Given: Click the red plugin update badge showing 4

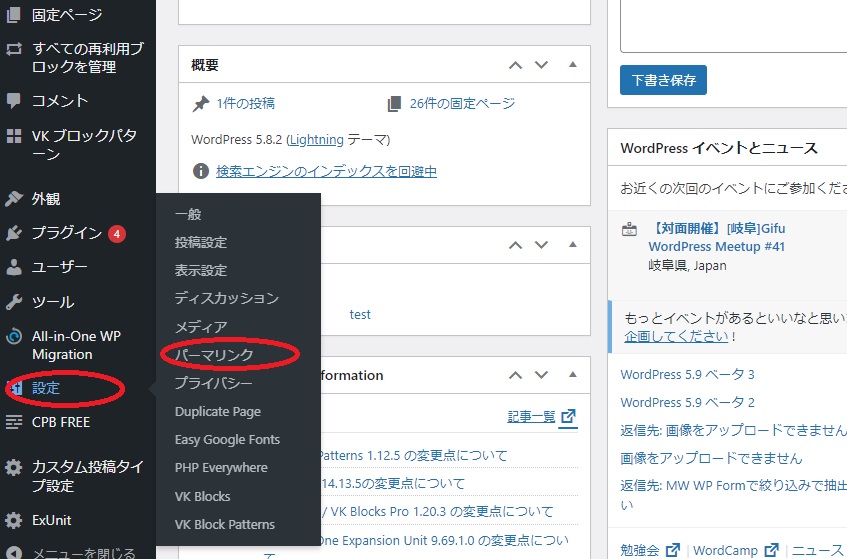Looking at the screenshot, I should 117,234.
